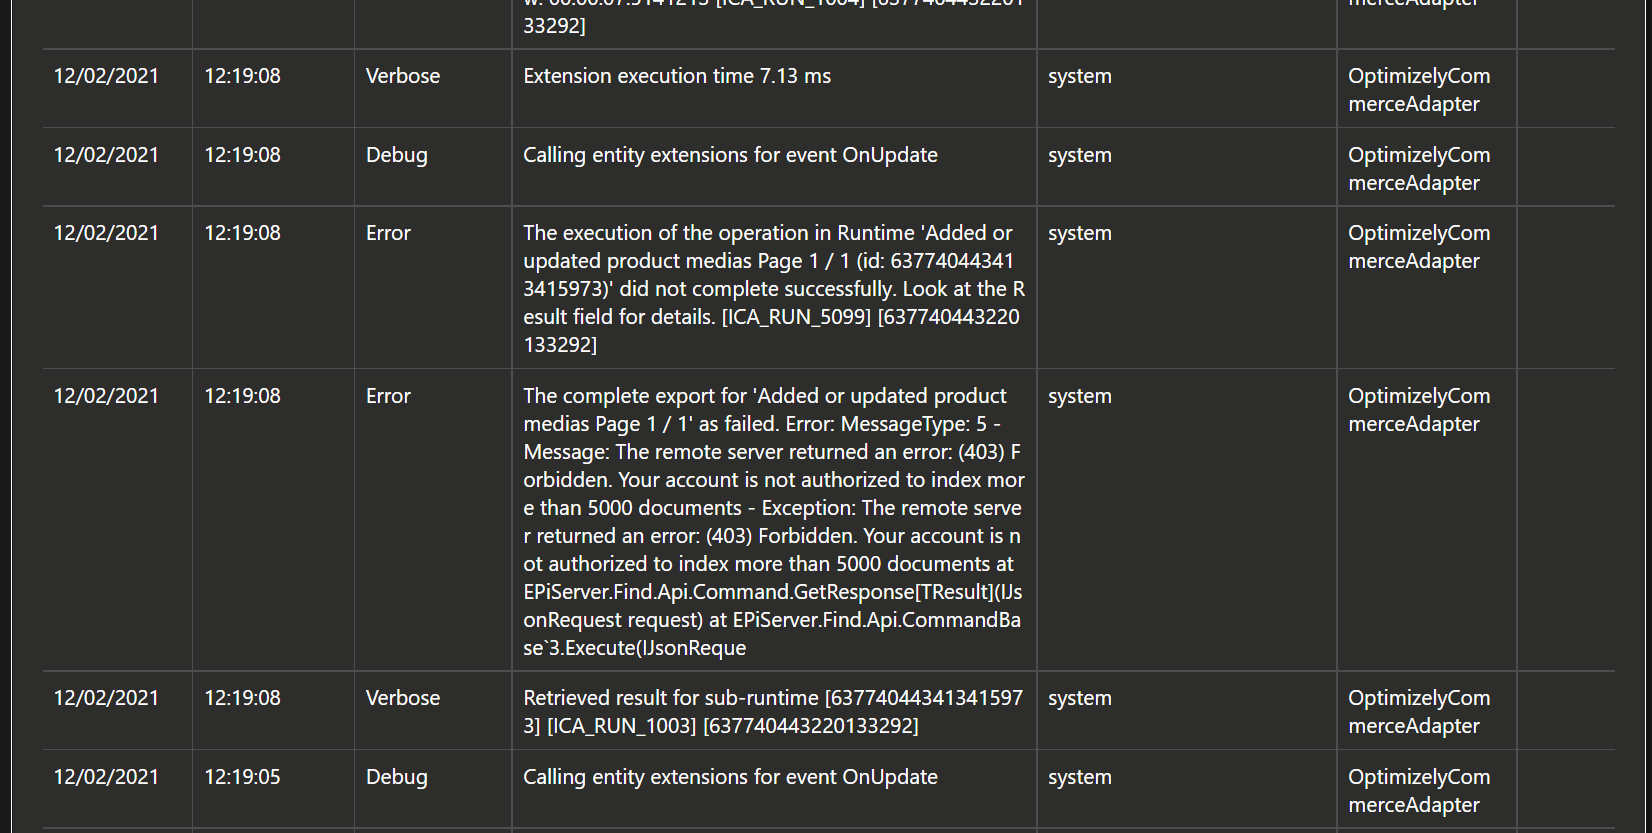The height and width of the screenshot is (833, 1652).
Task: Select the 12:19:05 'Calling entity extensions' message
Action: (x=730, y=777)
